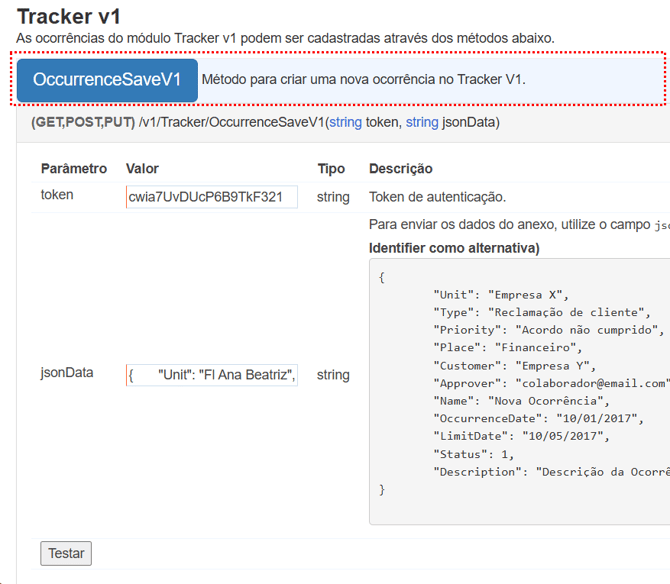The image size is (670, 584).
Task: Click the string type in jsonData row
Action: (x=333, y=375)
